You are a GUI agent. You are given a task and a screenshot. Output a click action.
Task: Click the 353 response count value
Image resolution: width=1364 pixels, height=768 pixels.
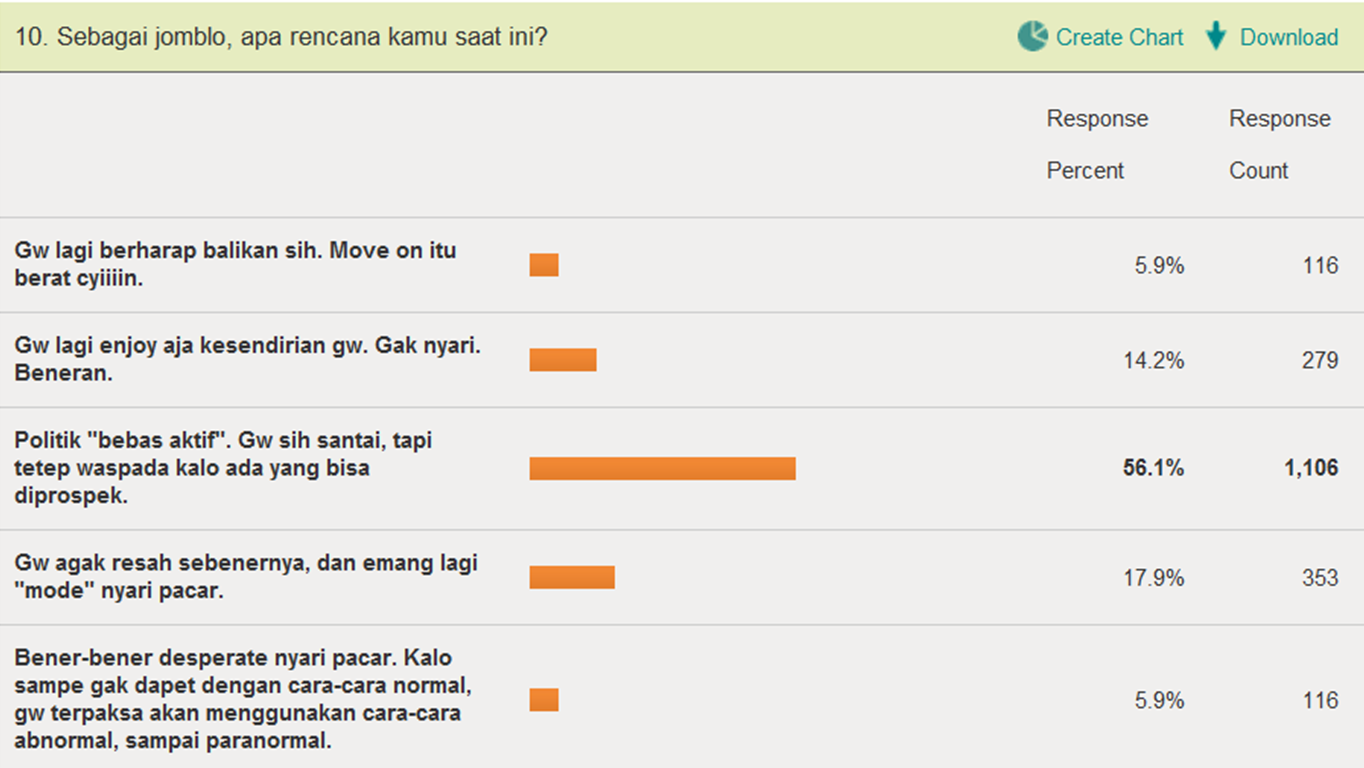coord(1320,577)
